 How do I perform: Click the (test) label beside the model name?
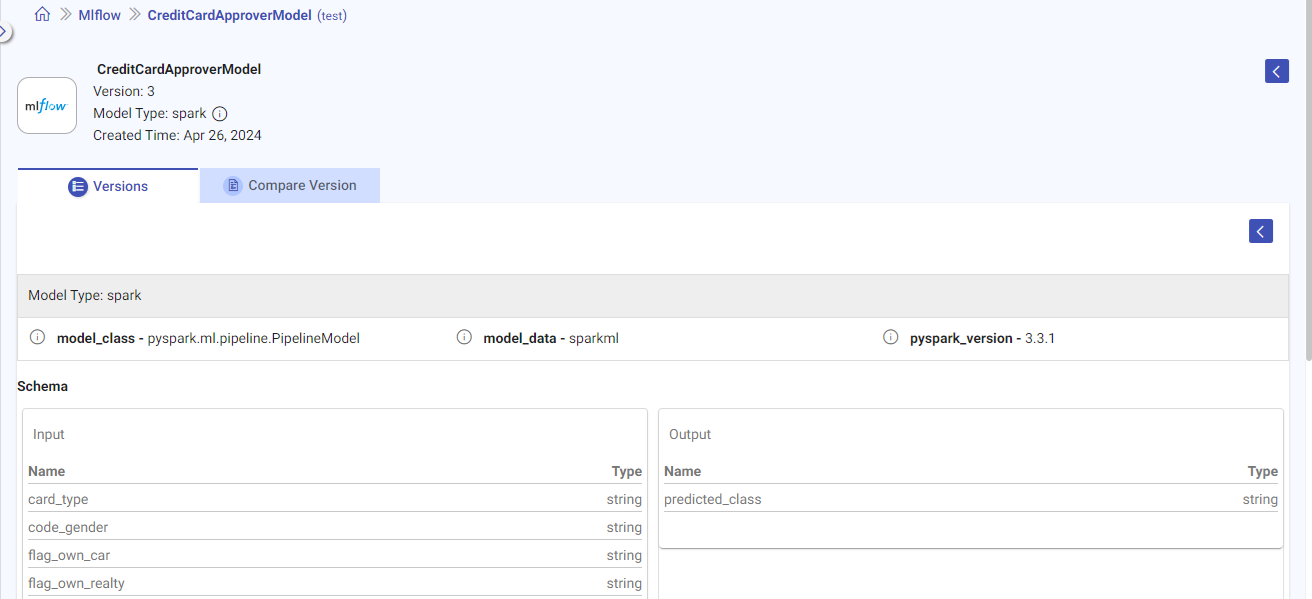click(333, 15)
